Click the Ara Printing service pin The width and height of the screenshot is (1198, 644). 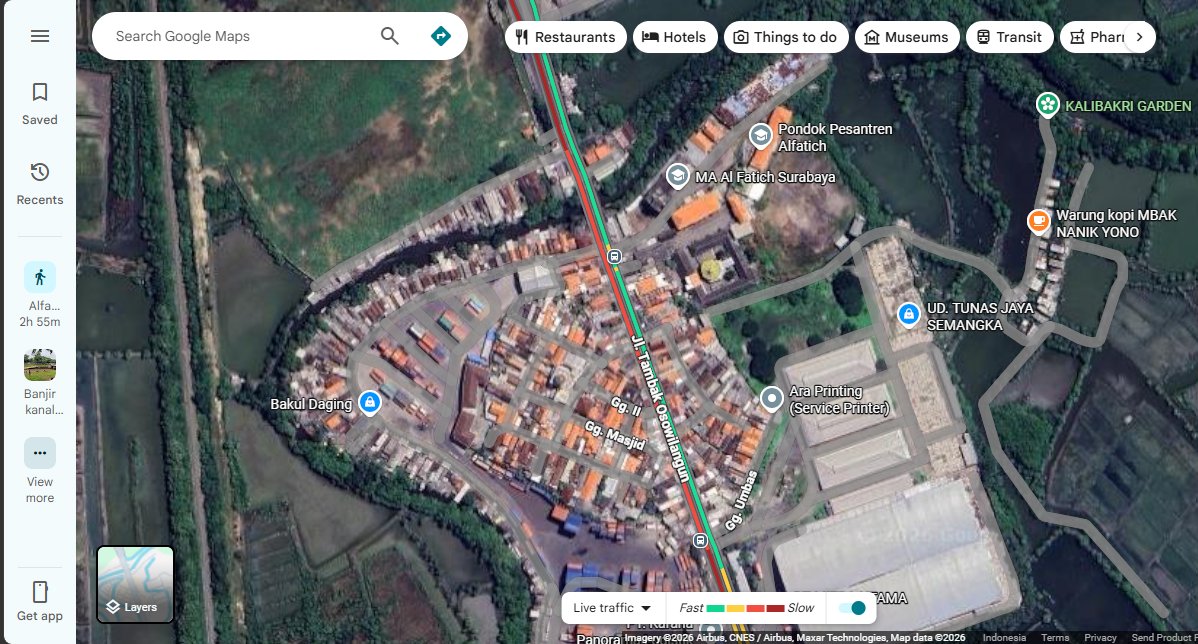pyautogui.click(x=772, y=398)
